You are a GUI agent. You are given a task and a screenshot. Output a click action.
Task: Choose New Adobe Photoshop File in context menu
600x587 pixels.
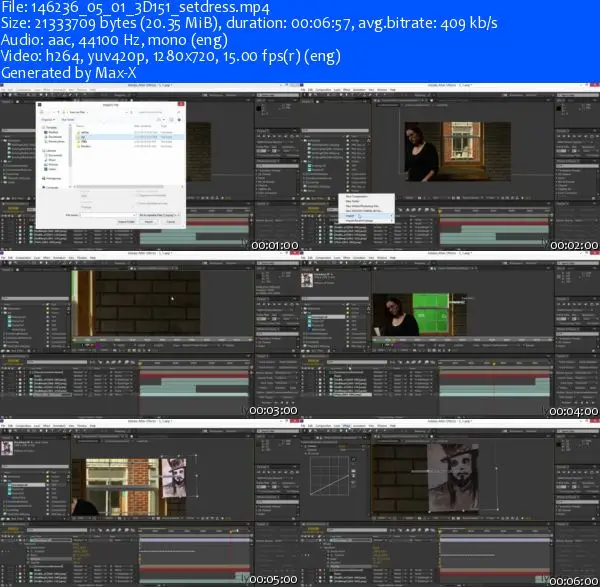point(362,206)
